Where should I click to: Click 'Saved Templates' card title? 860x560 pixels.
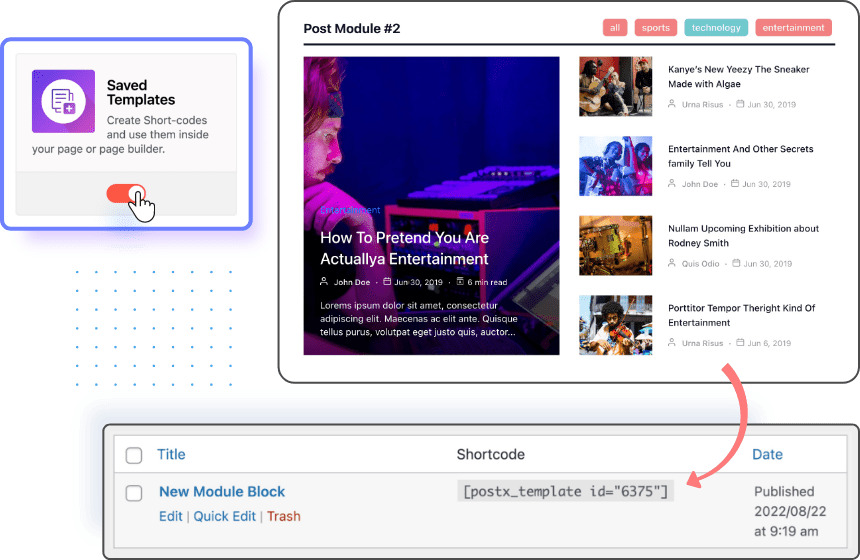click(x=141, y=92)
